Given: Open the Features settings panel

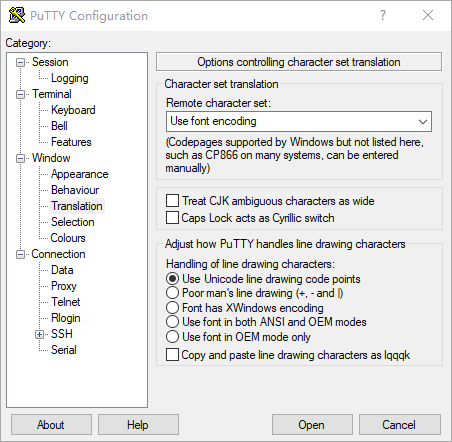Looking at the screenshot, I should pyautogui.click(x=71, y=142).
